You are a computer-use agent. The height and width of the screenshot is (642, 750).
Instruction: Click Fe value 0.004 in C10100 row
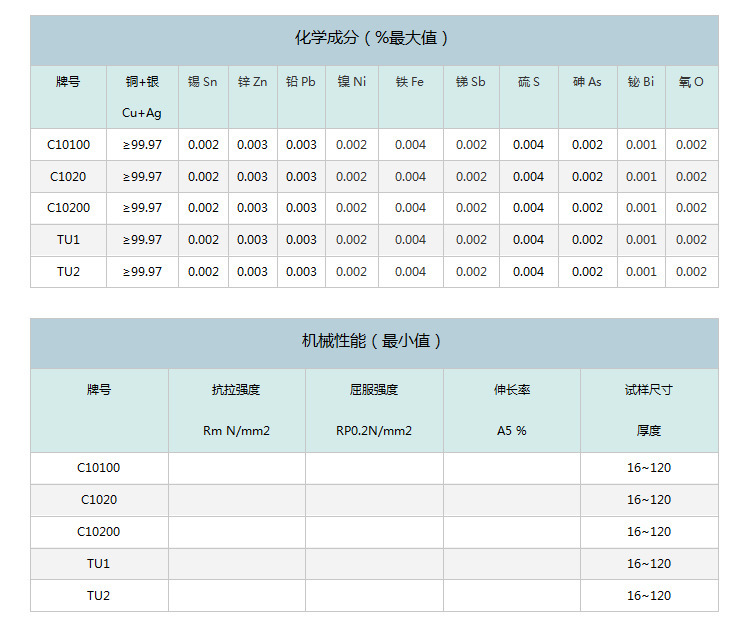(x=410, y=144)
